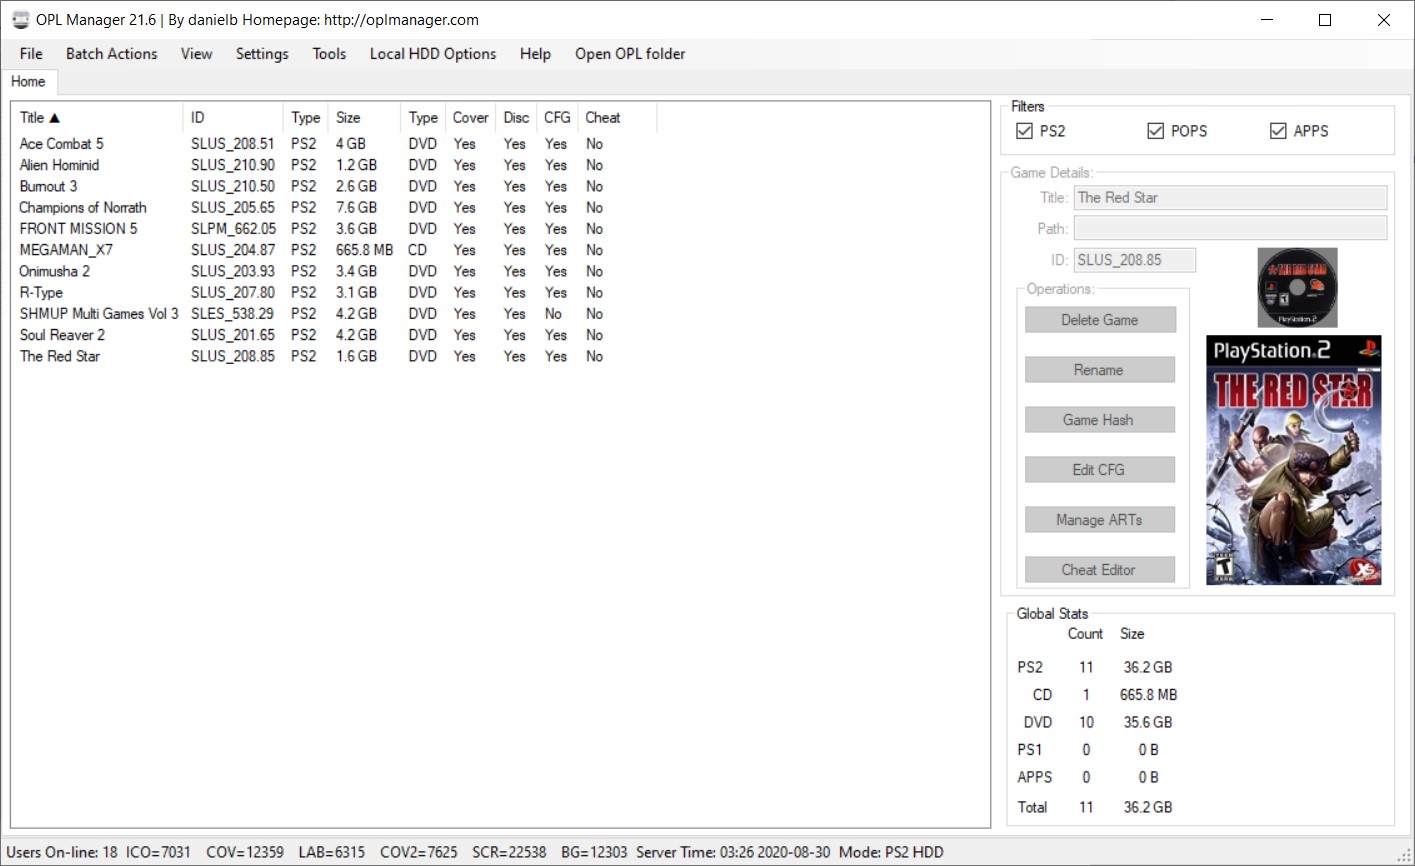Click The Red Star cover art image
Screen dimensions: 1415x866
pyautogui.click(x=1294, y=460)
